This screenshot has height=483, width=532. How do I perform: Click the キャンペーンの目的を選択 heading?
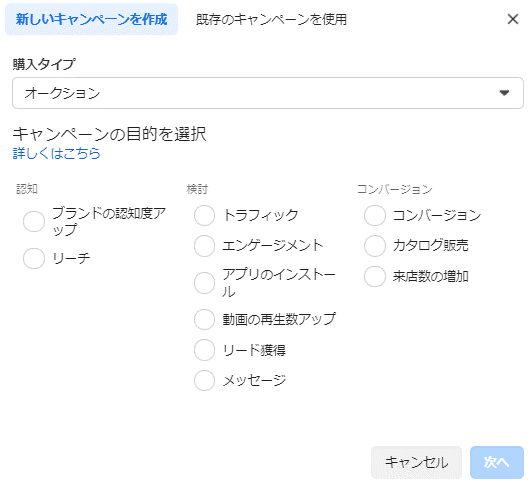(109, 134)
